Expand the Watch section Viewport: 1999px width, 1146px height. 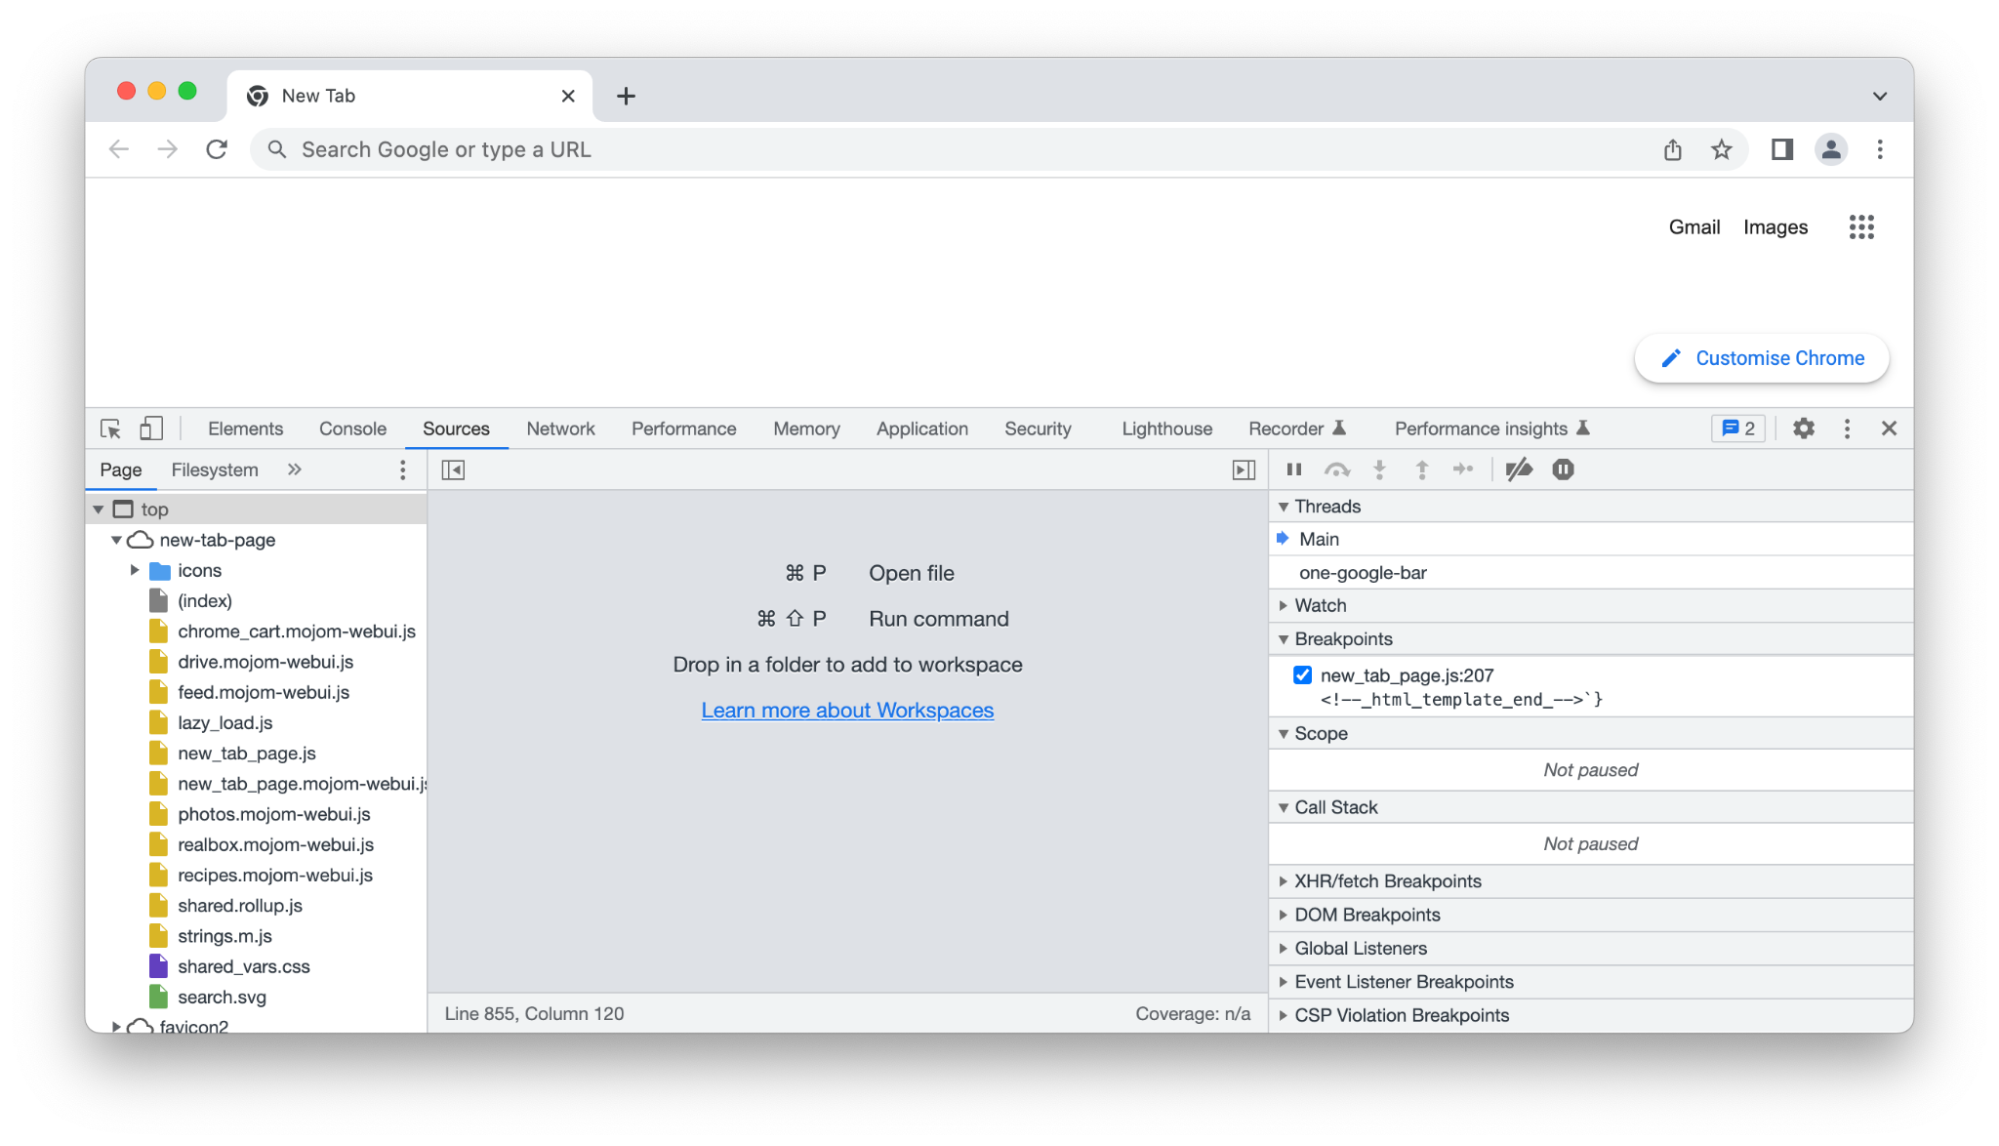point(1320,605)
